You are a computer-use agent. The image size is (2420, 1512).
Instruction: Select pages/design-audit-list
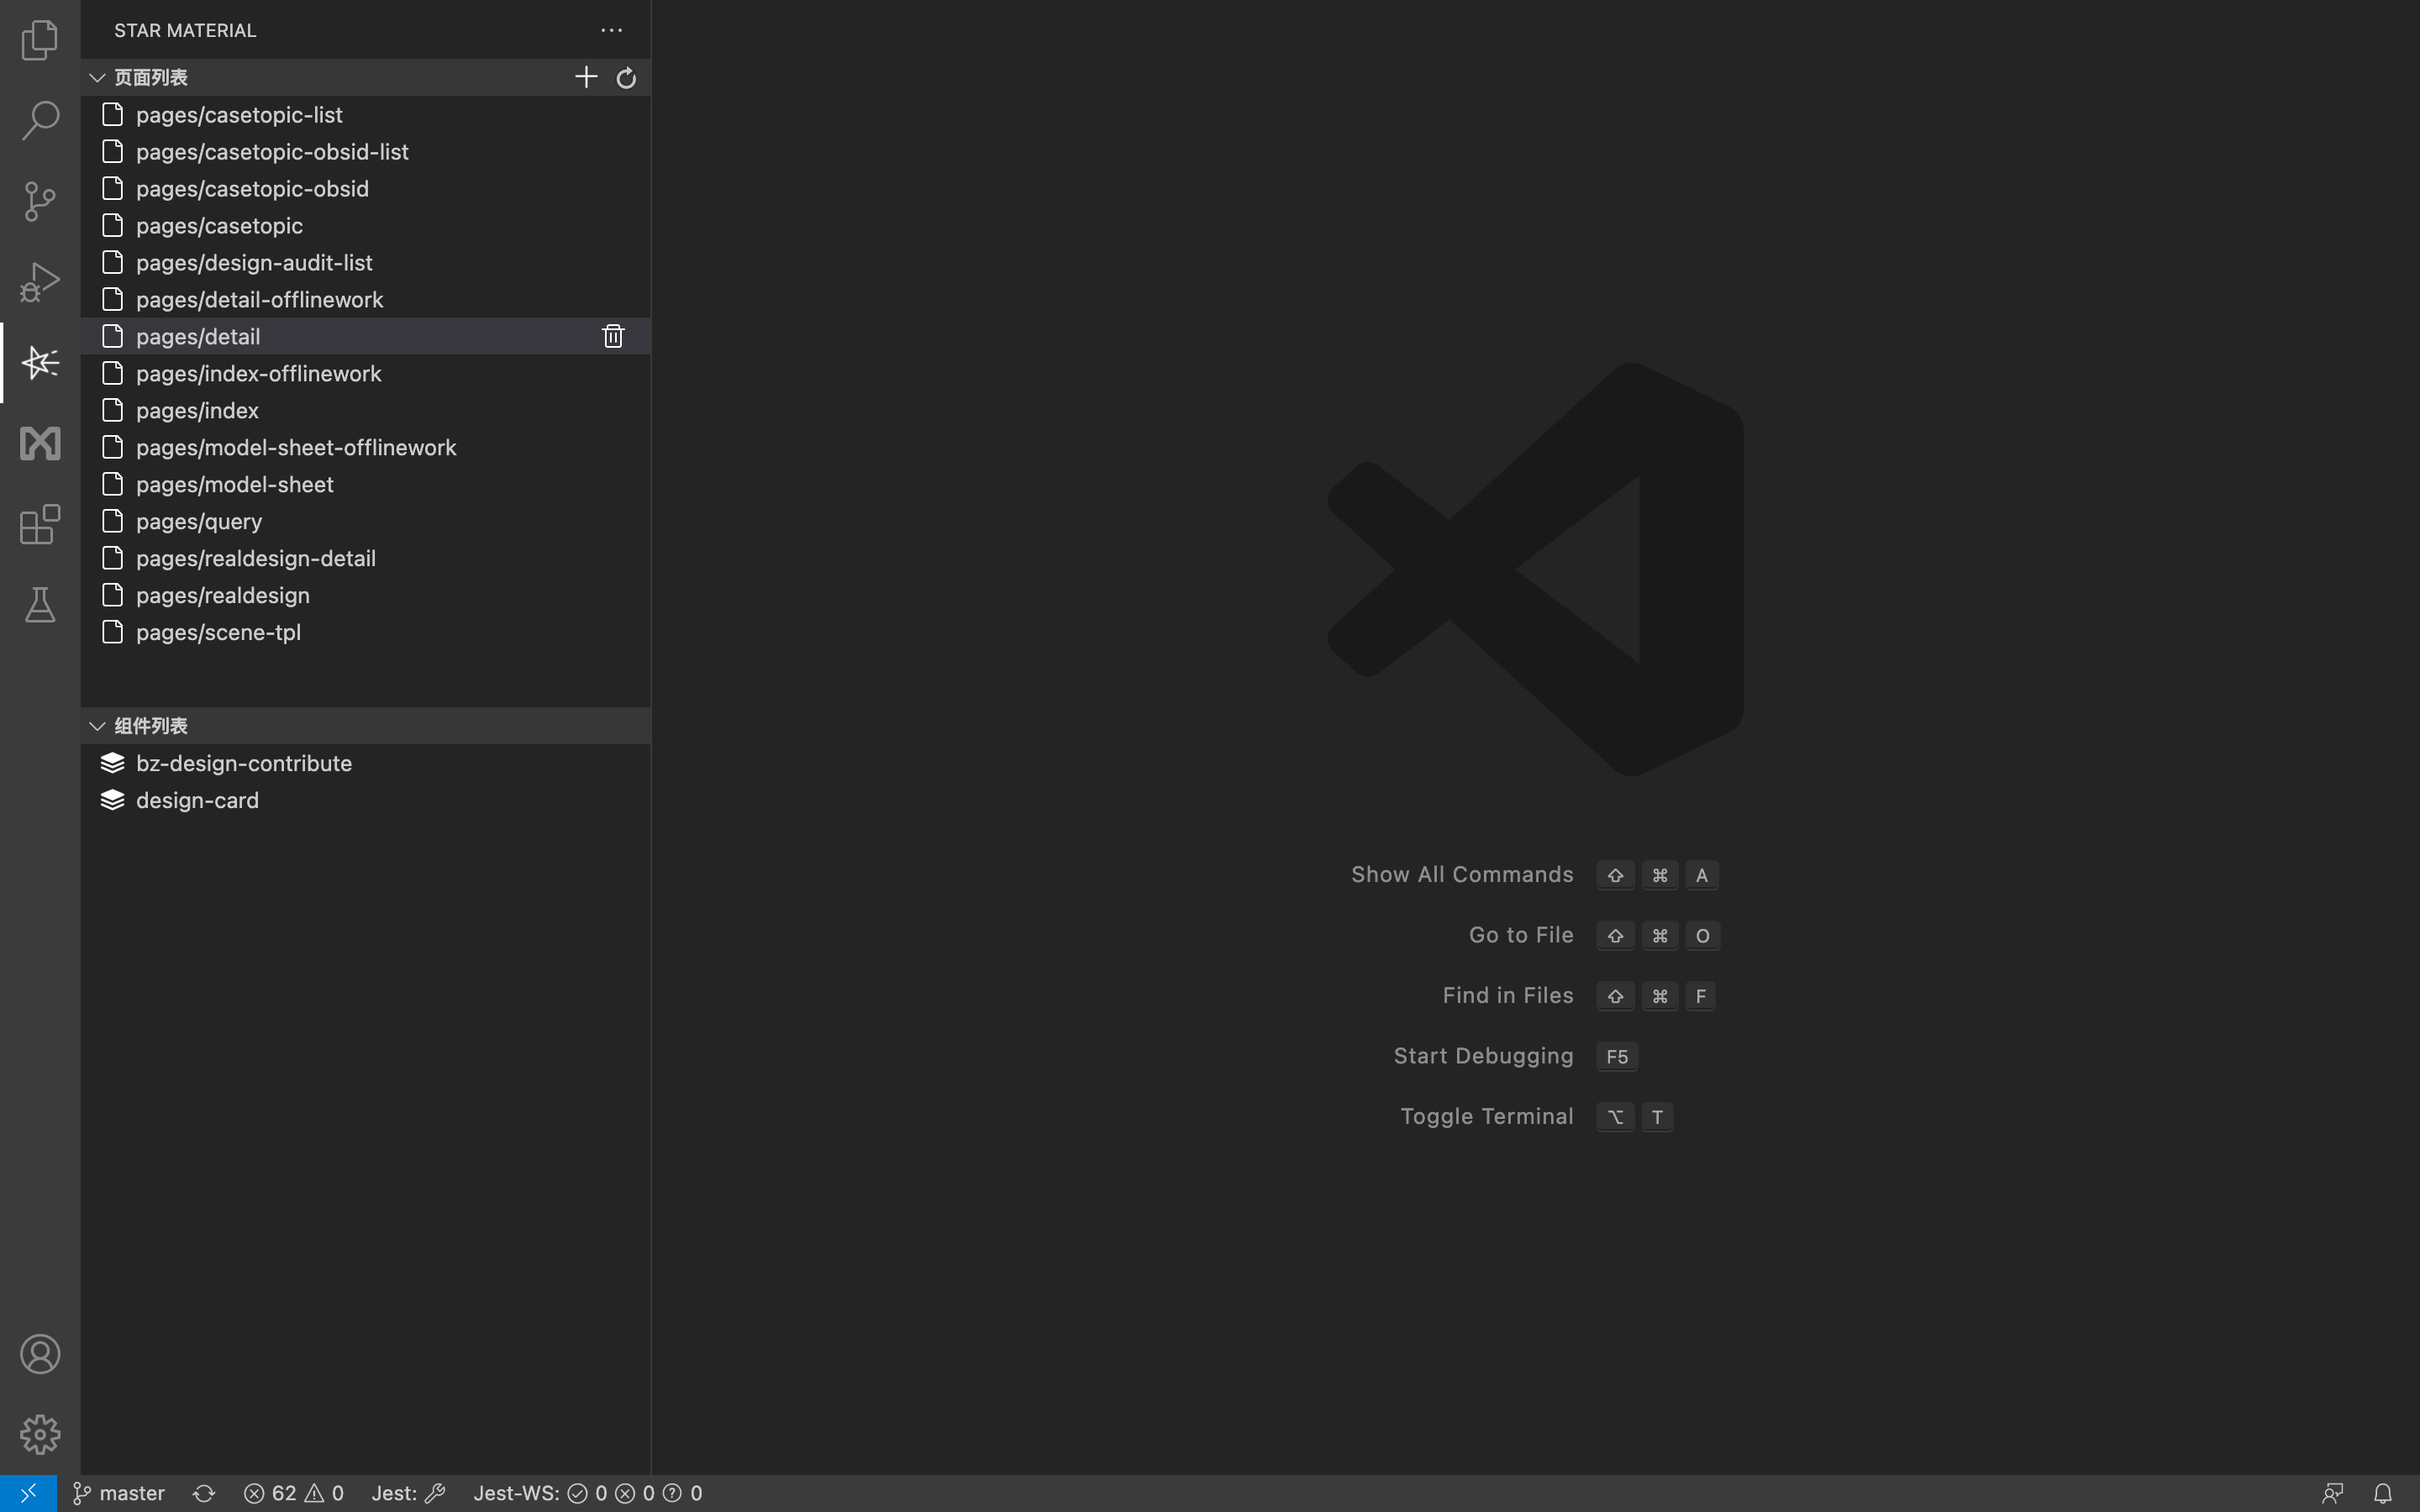[366, 263]
